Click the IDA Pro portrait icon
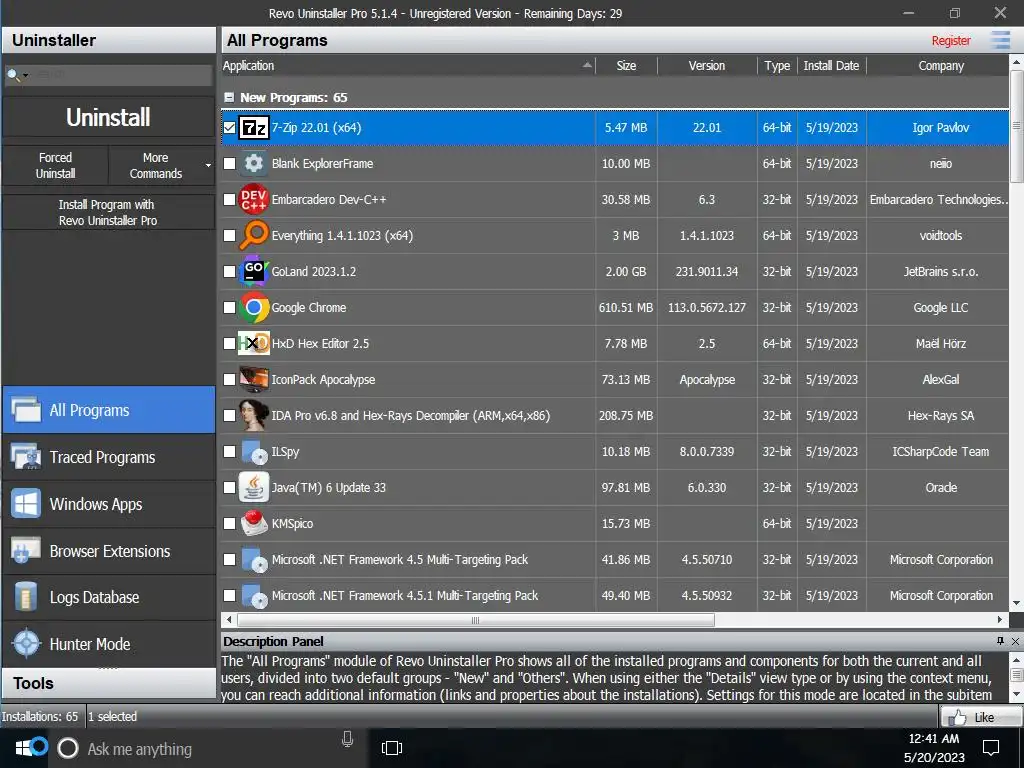 tap(253, 415)
